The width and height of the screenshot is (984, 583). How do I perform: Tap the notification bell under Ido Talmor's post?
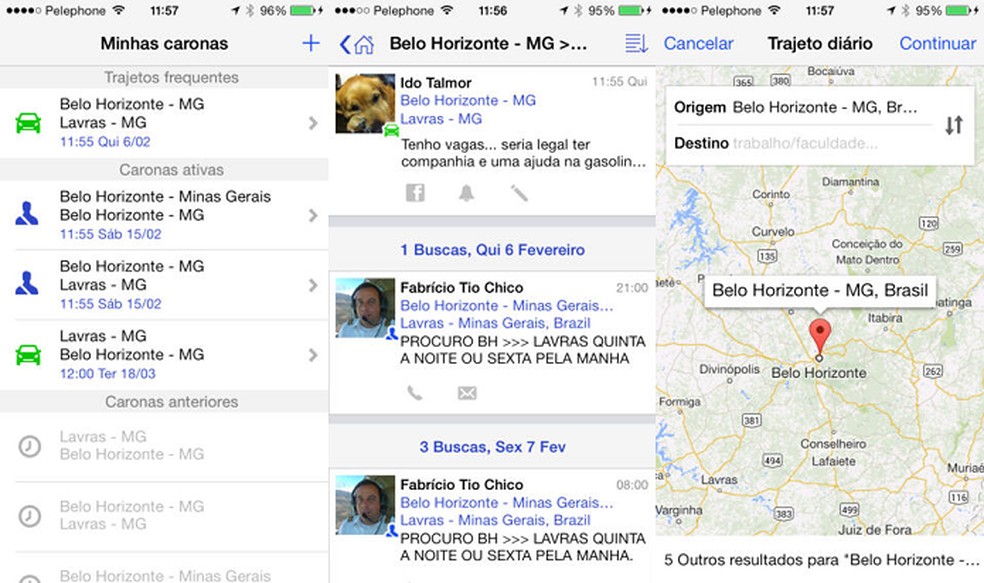(464, 192)
